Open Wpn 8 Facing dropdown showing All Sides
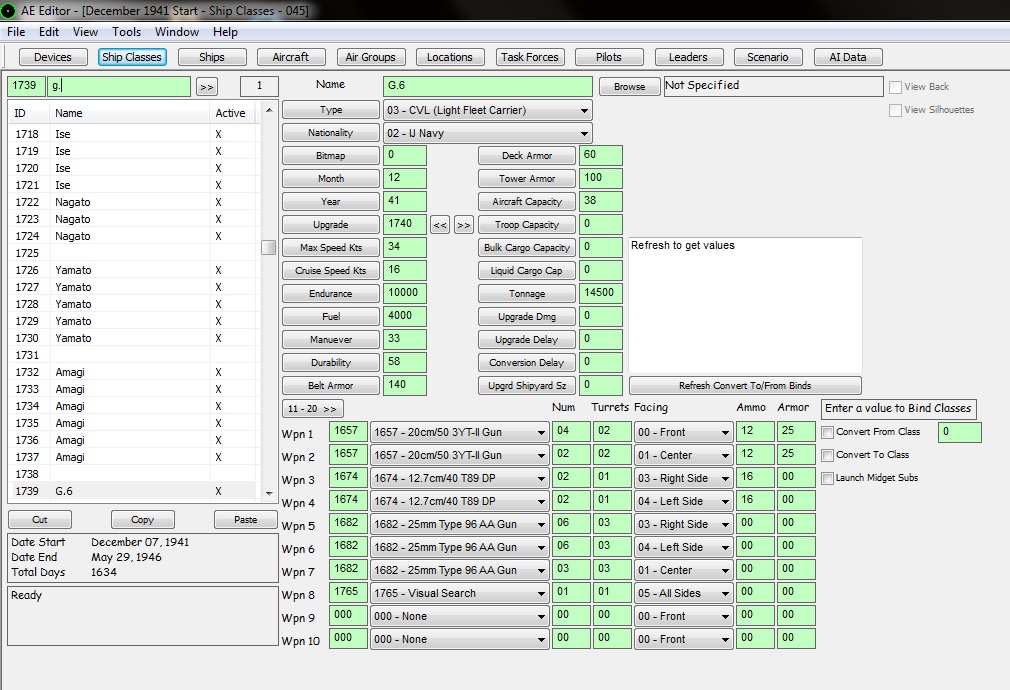 pos(683,593)
